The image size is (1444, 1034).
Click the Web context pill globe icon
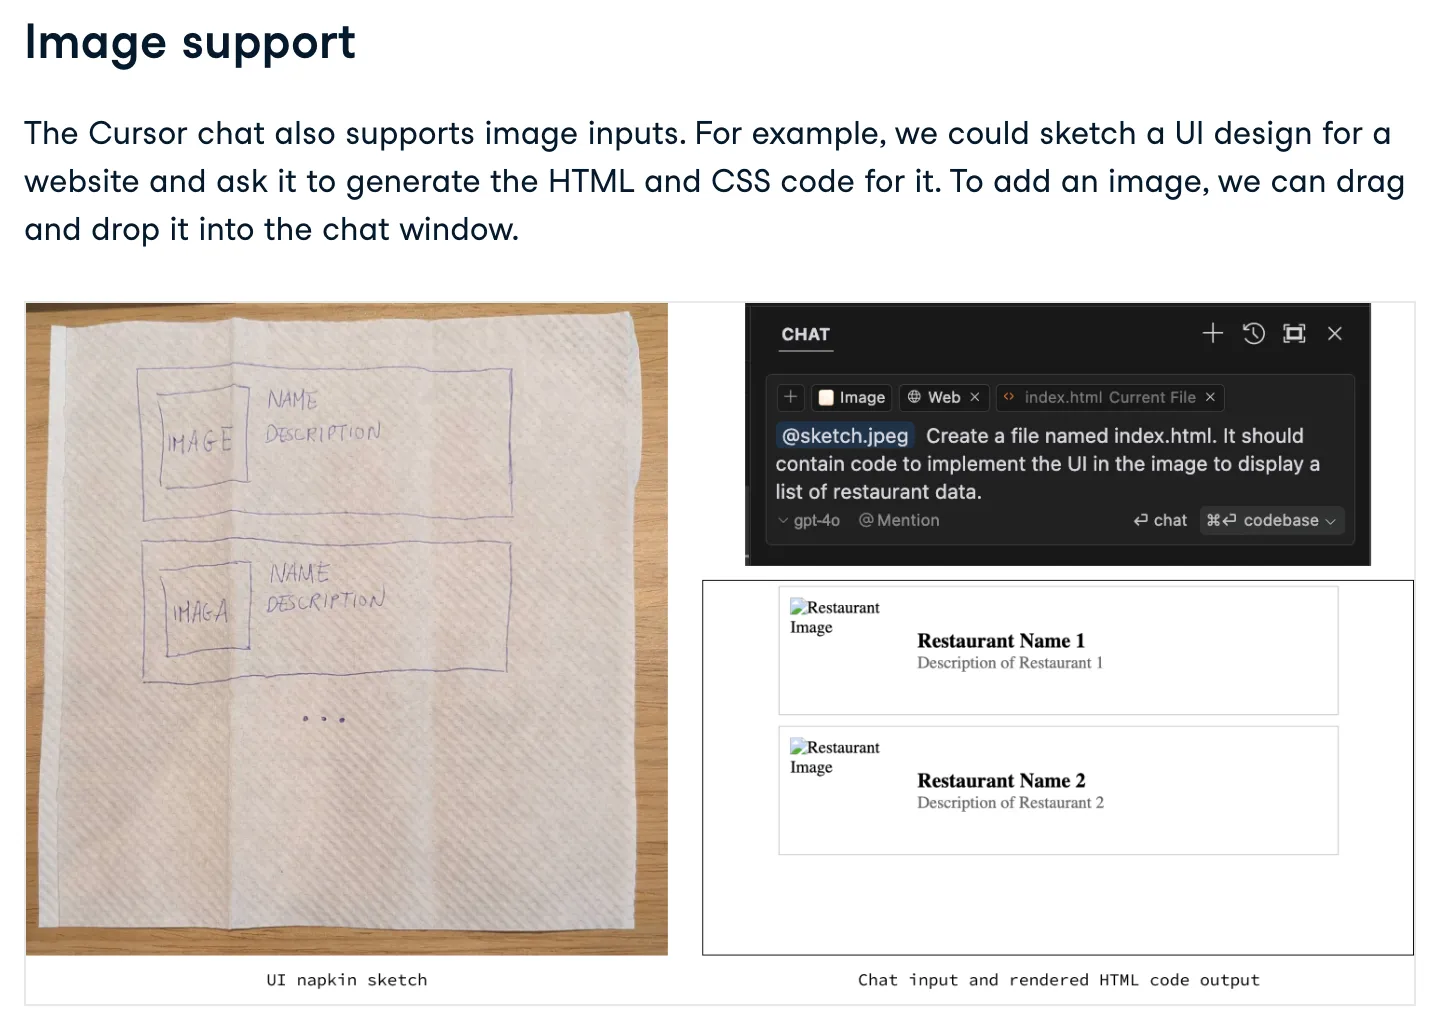[x=914, y=397]
